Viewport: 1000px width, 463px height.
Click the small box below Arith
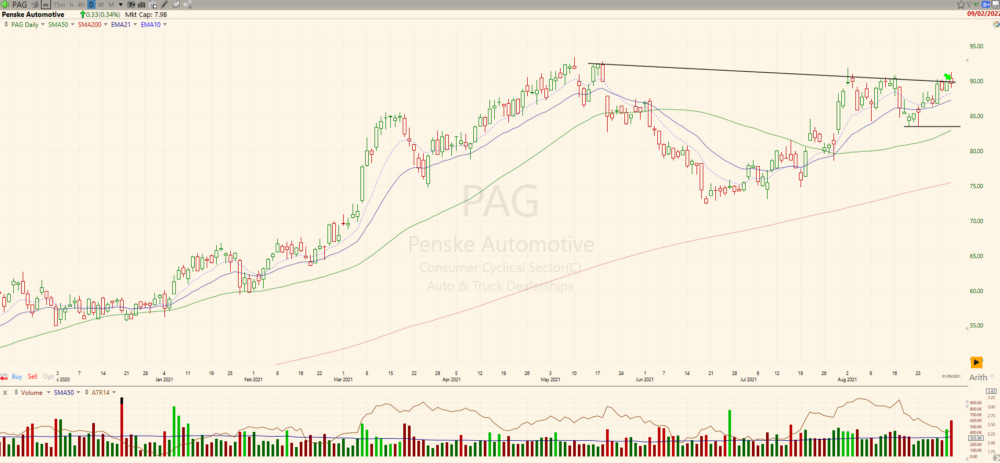point(991,391)
